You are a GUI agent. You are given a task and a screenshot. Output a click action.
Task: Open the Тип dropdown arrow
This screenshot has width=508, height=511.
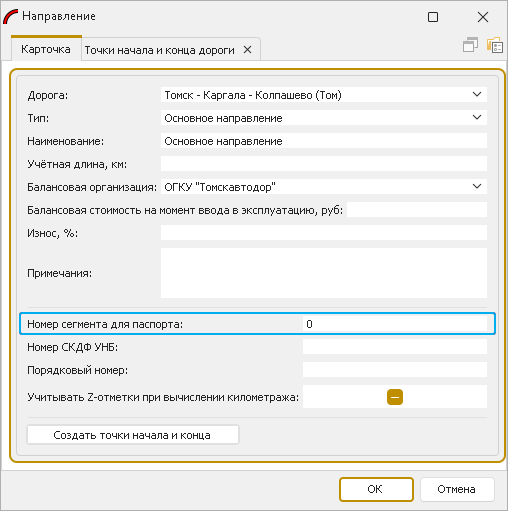click(477, 117)
